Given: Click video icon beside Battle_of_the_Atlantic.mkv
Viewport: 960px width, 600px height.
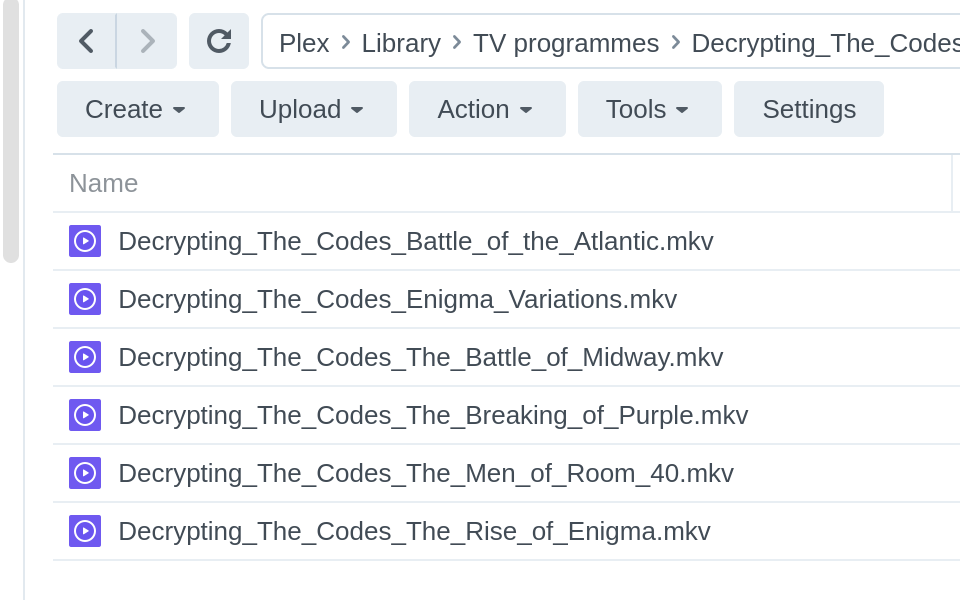Looking at the screenshot, I should [85, 241].
